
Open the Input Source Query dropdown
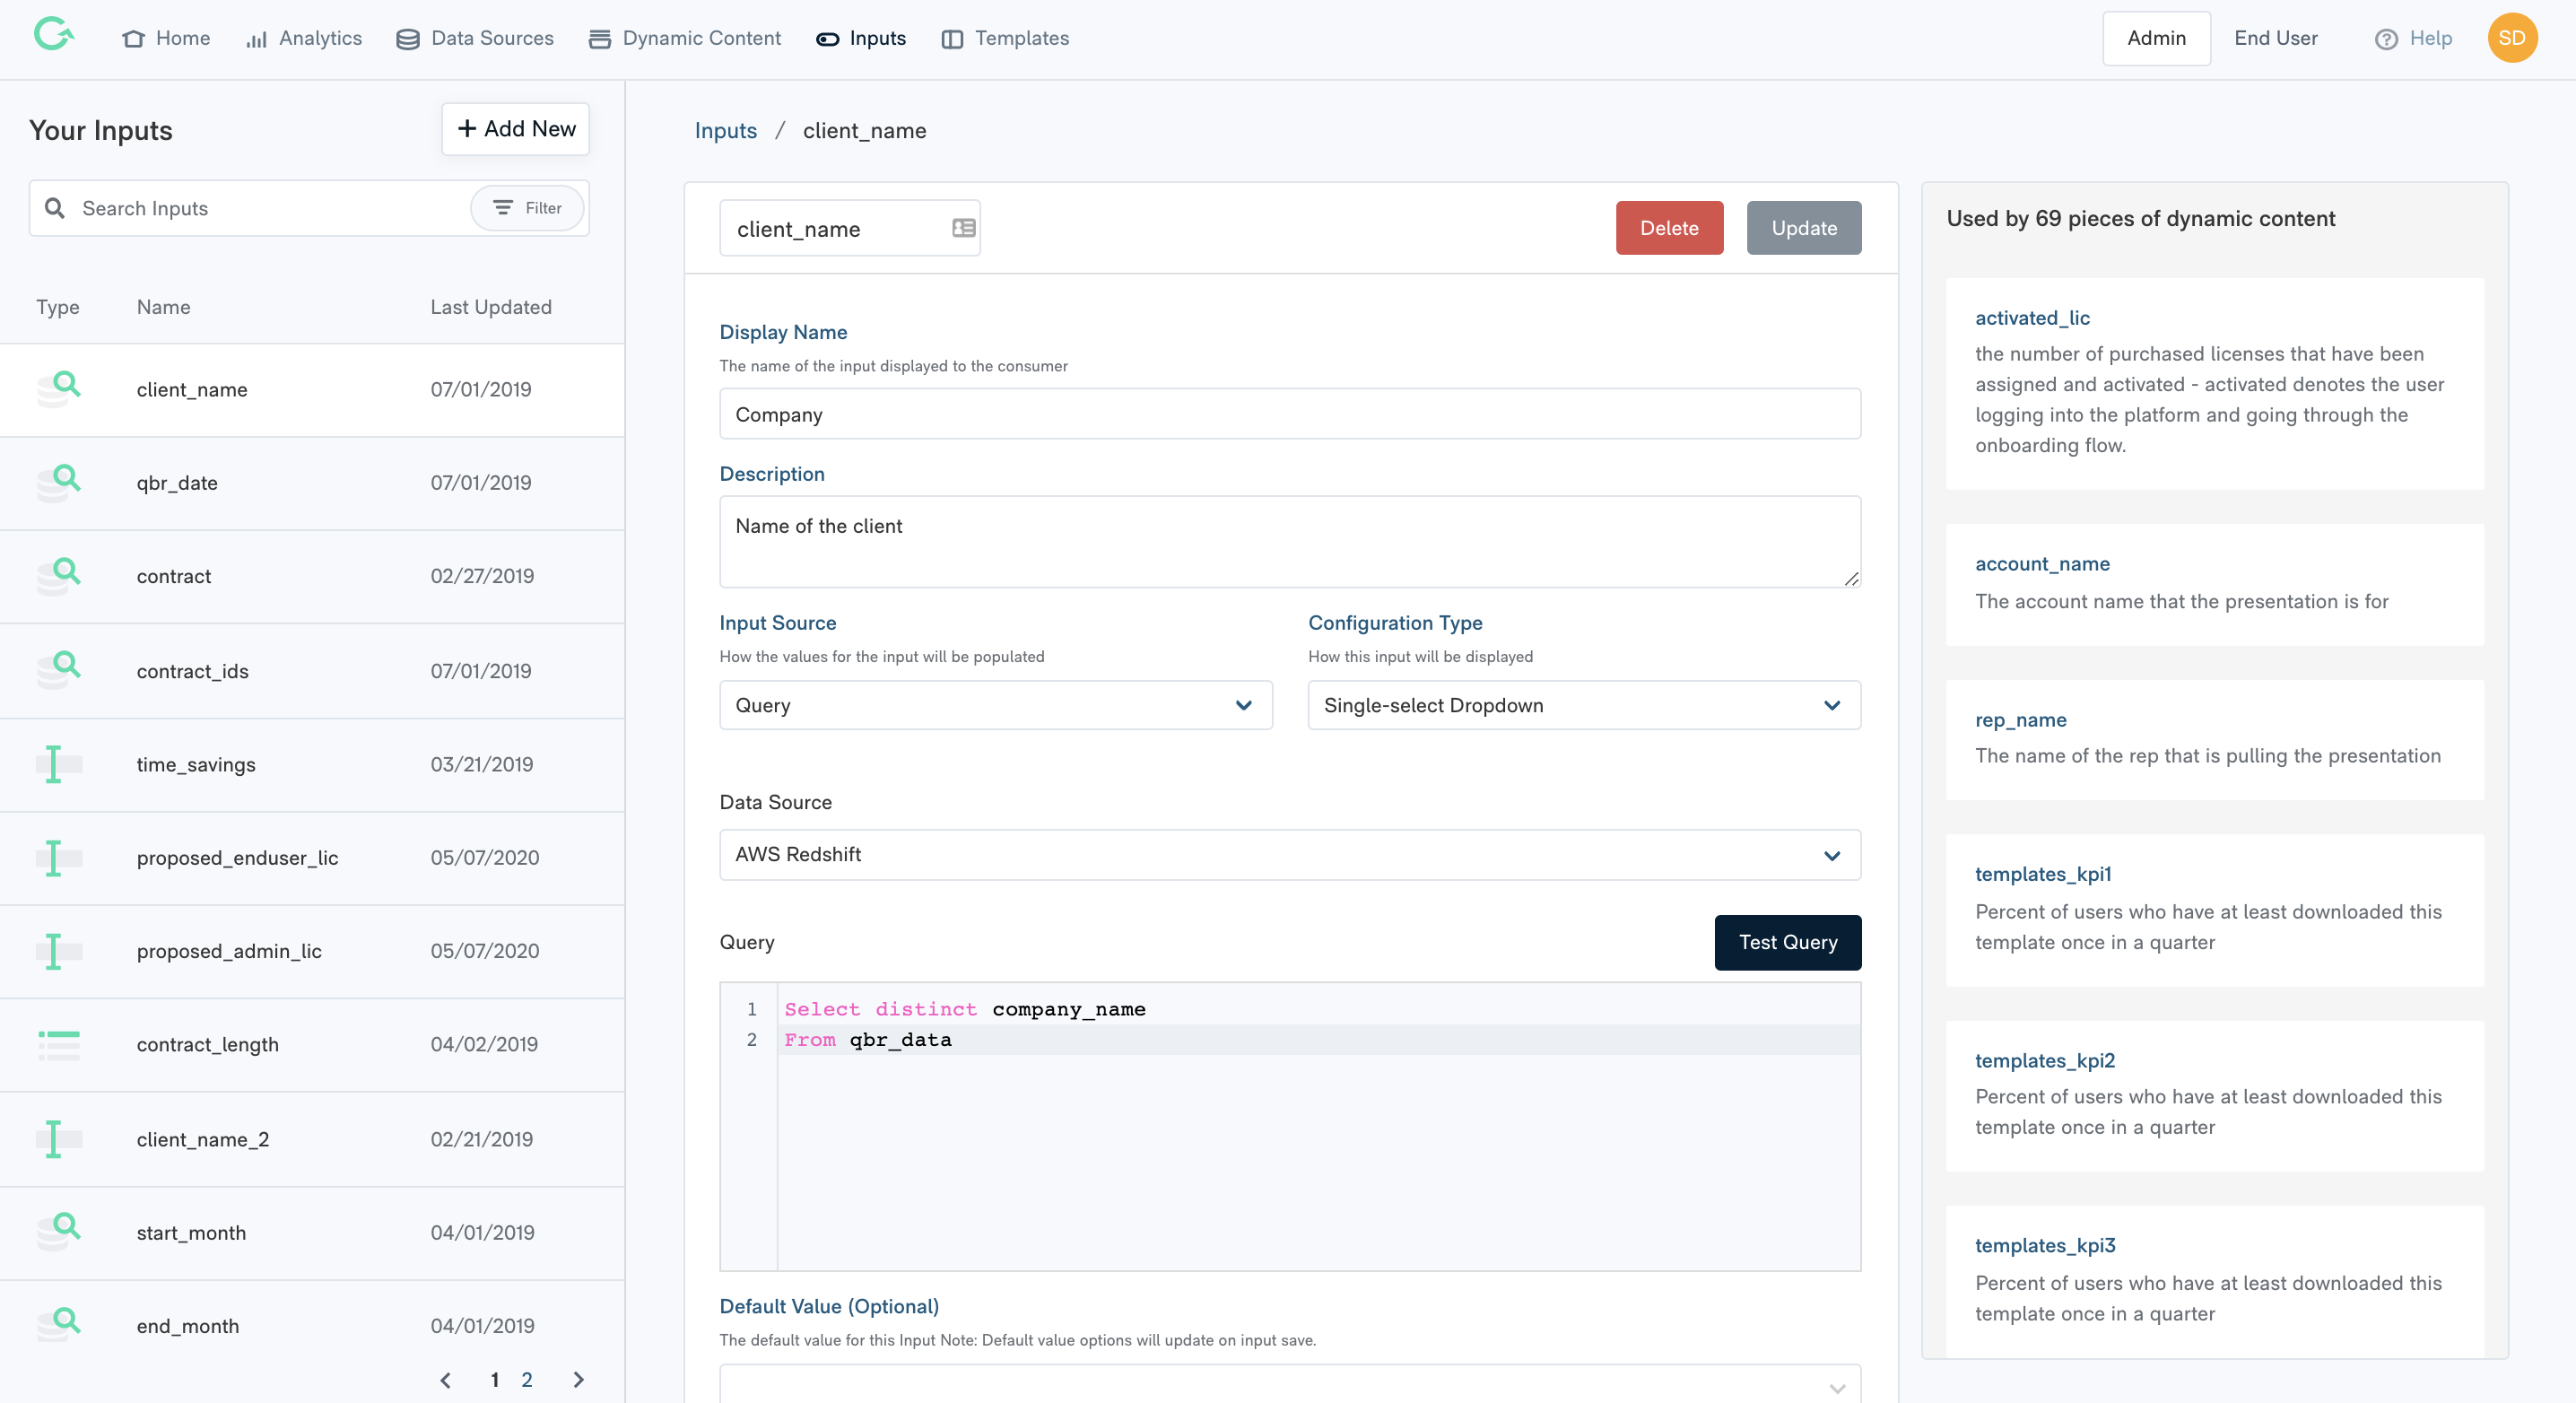coord(995,705)
